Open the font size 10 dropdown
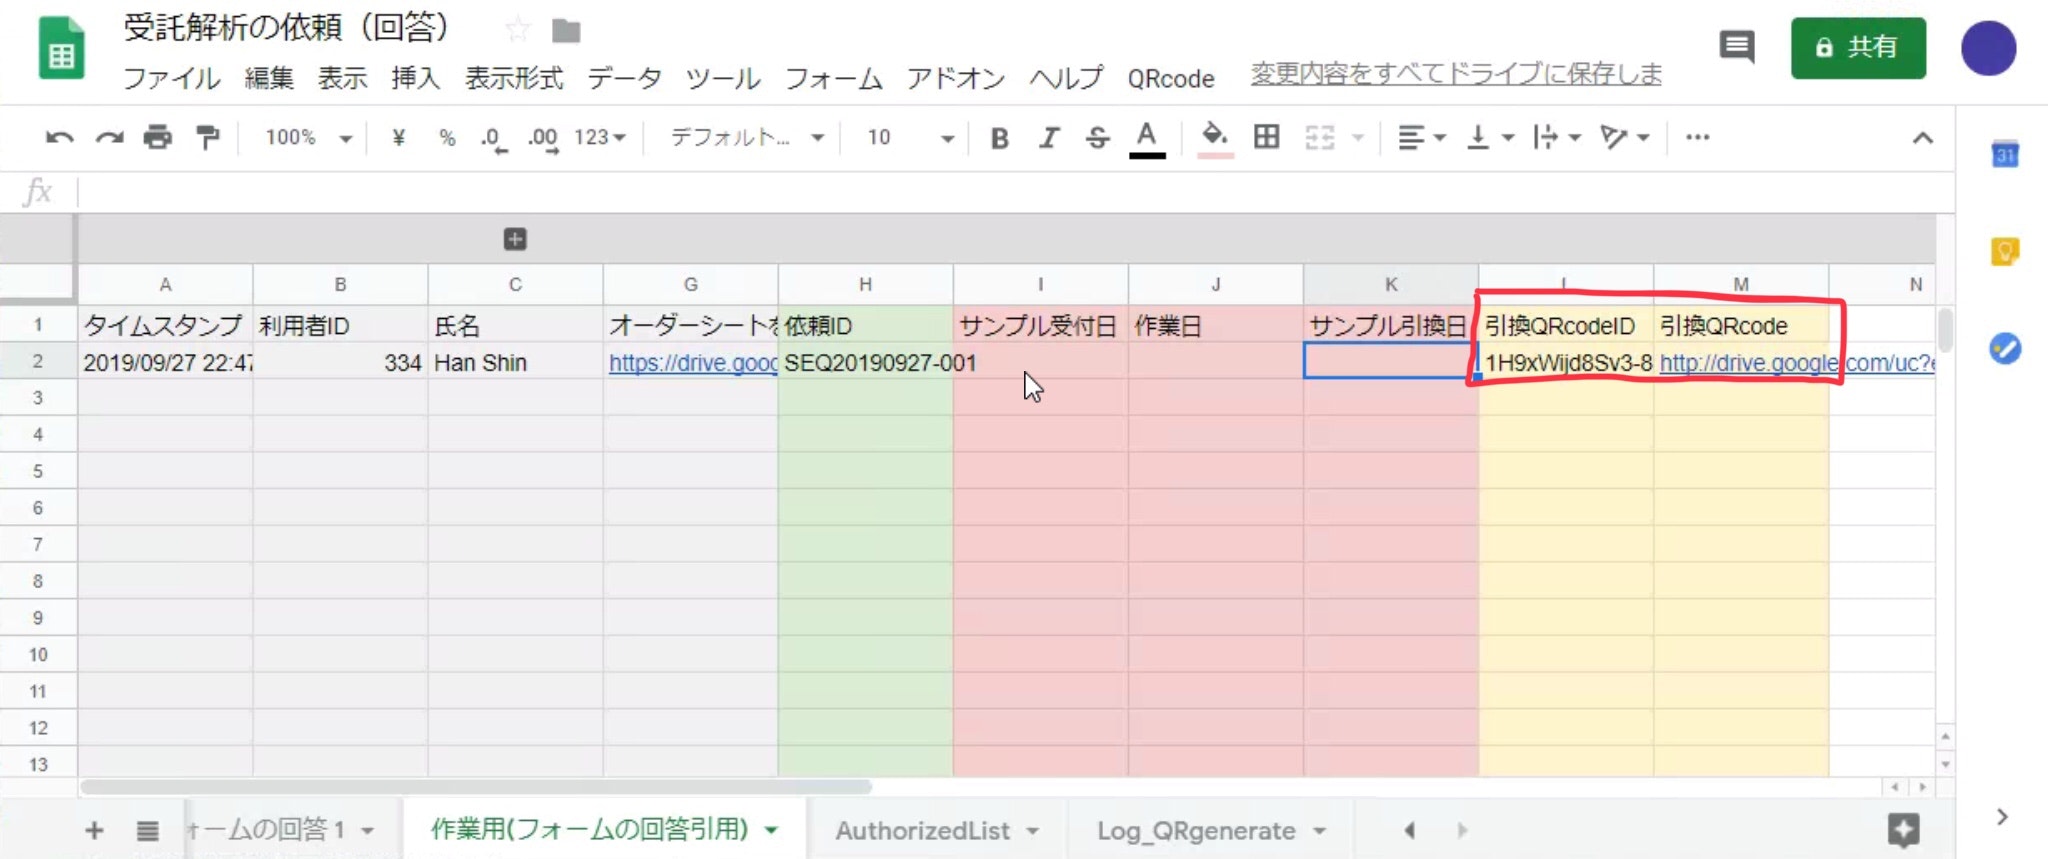The image size is (2048, 859). [910, 137]
